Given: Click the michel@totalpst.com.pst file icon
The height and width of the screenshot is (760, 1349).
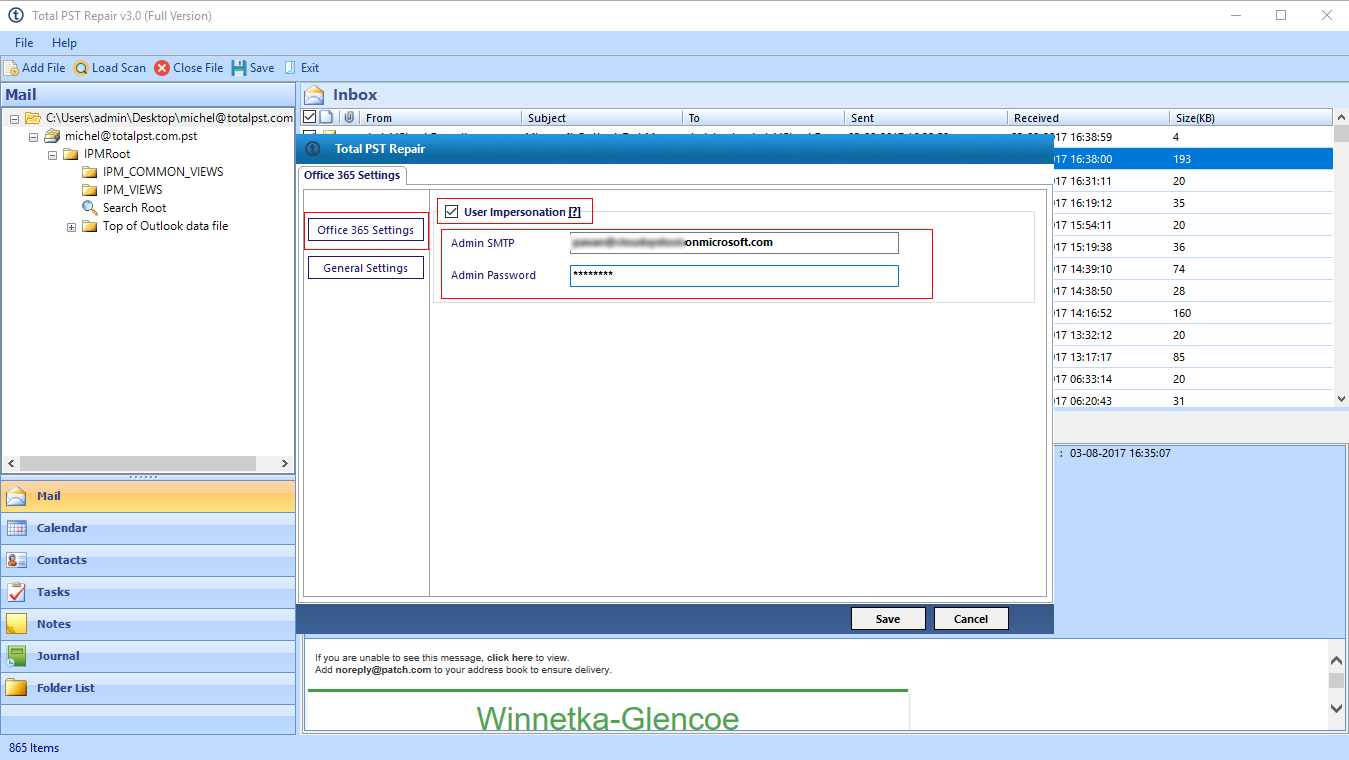Looking at the screenshot, I should 52,136.
